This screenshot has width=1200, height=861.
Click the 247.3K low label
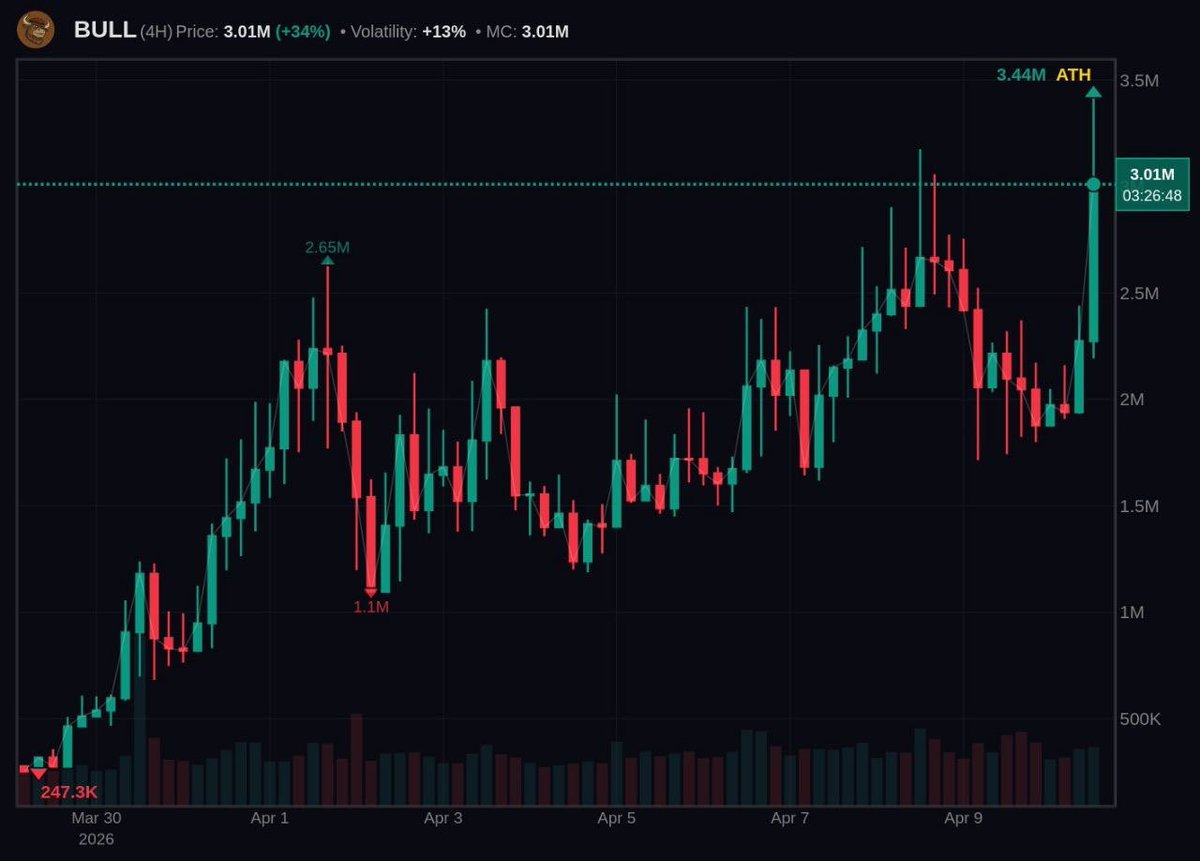click(x=69, y=792)
